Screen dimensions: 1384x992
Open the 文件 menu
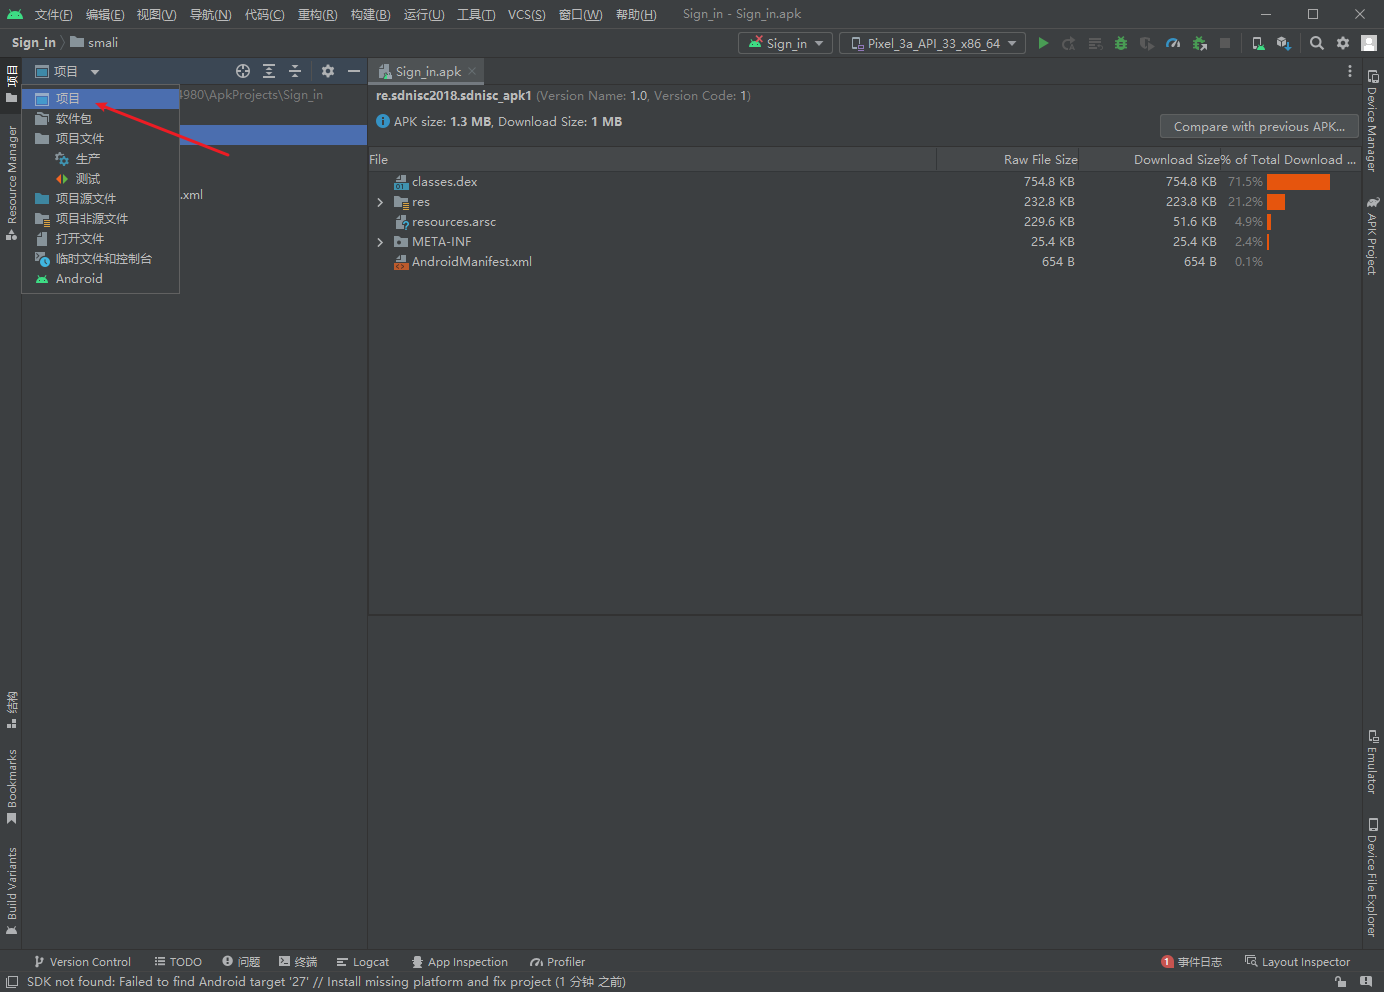tap(53, 14)
